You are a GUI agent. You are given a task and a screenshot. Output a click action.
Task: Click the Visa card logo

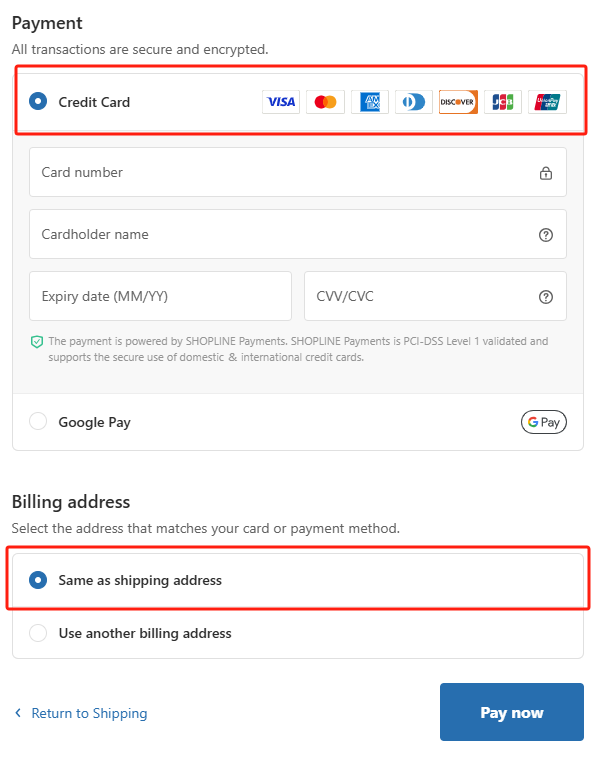pos(281,102)
